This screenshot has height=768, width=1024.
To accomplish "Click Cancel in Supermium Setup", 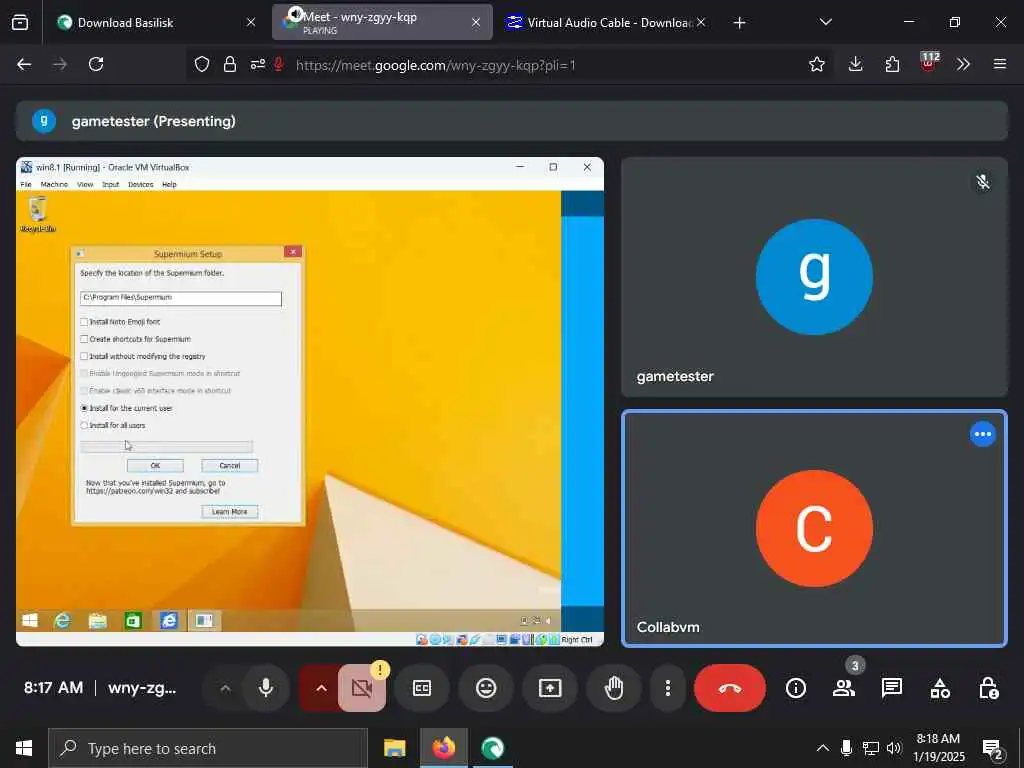I will [230, 466].
